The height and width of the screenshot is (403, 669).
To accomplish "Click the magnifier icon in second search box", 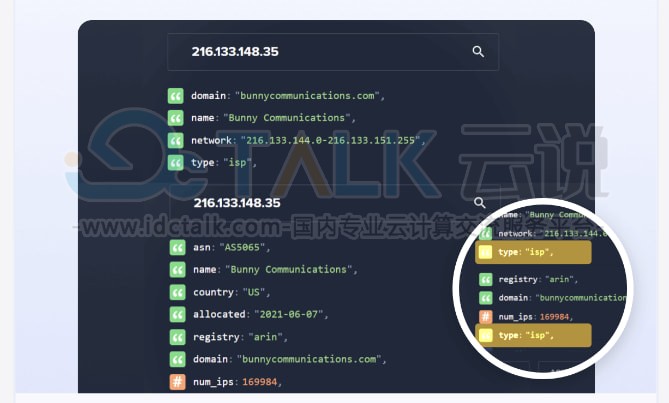I will [480, 203].
